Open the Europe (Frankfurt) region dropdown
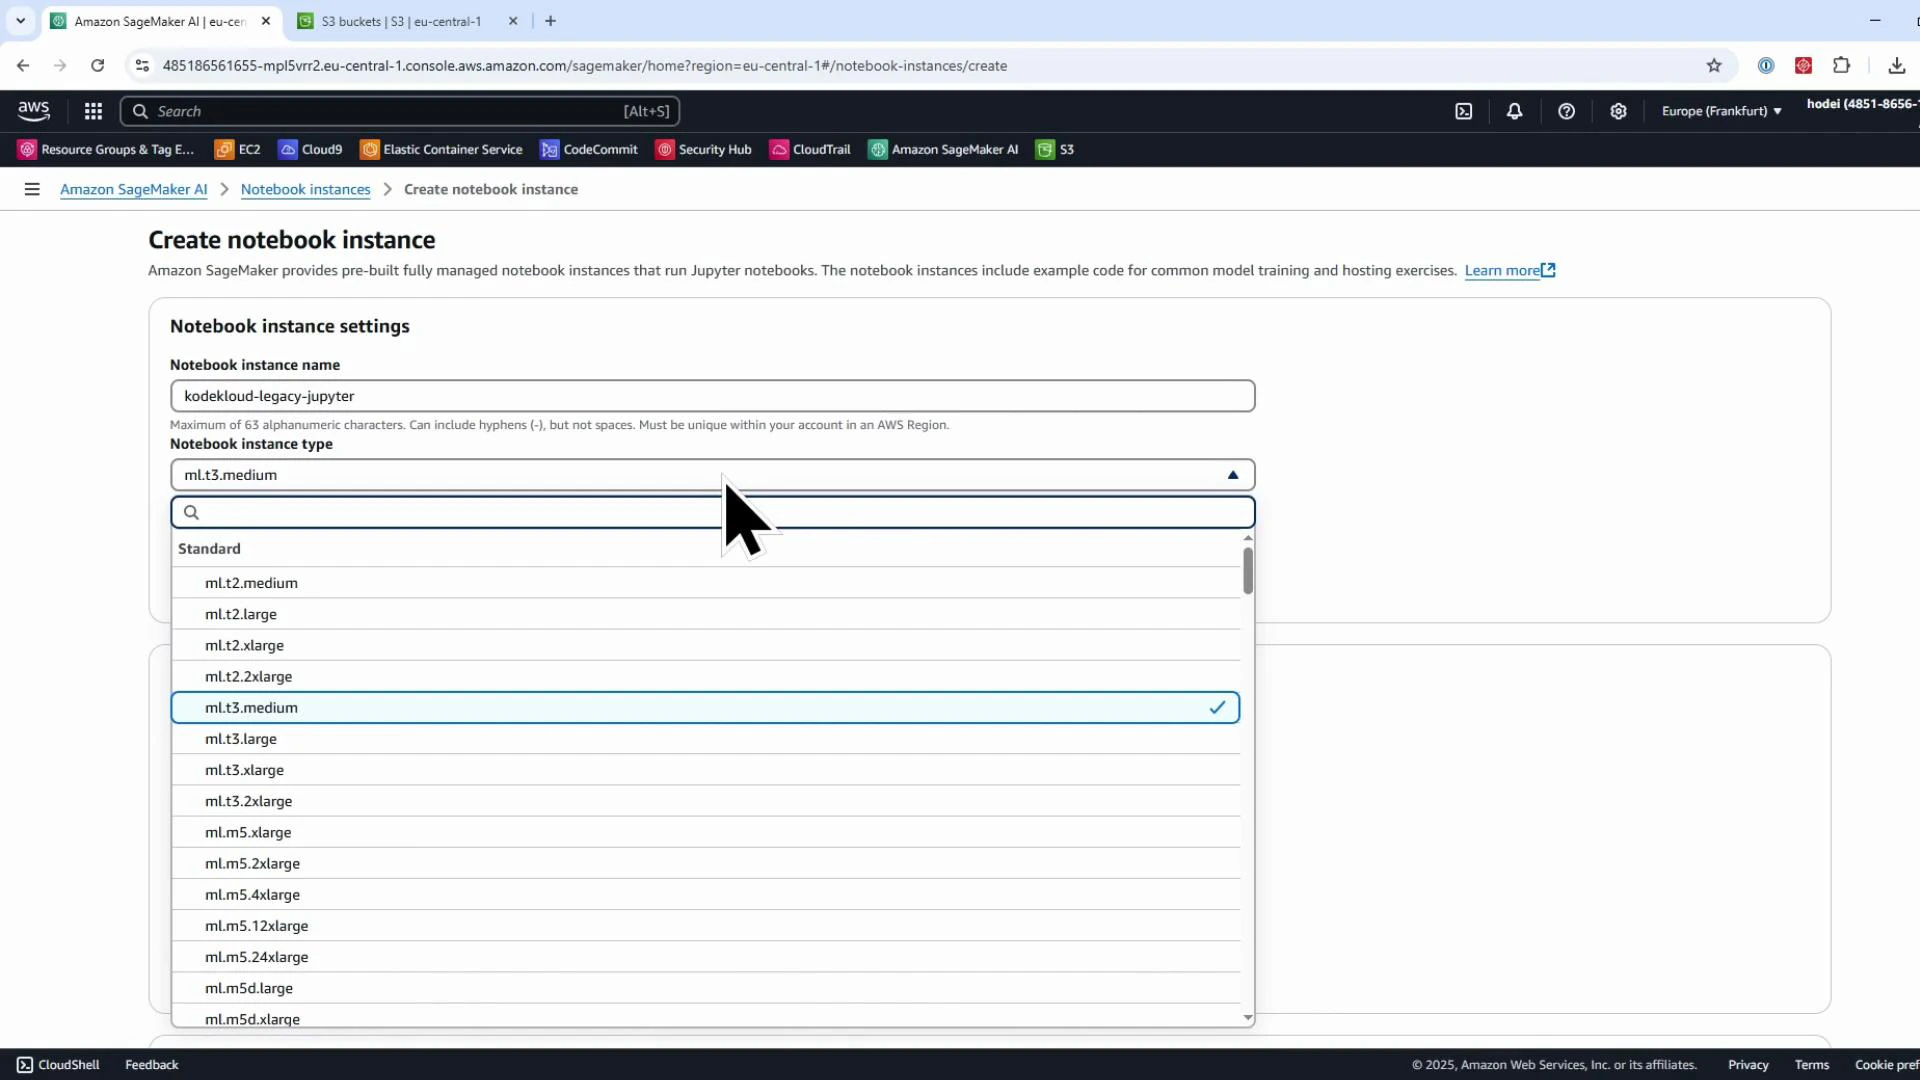This screenshot has height=1080, width=1920. coord(1722,111)
